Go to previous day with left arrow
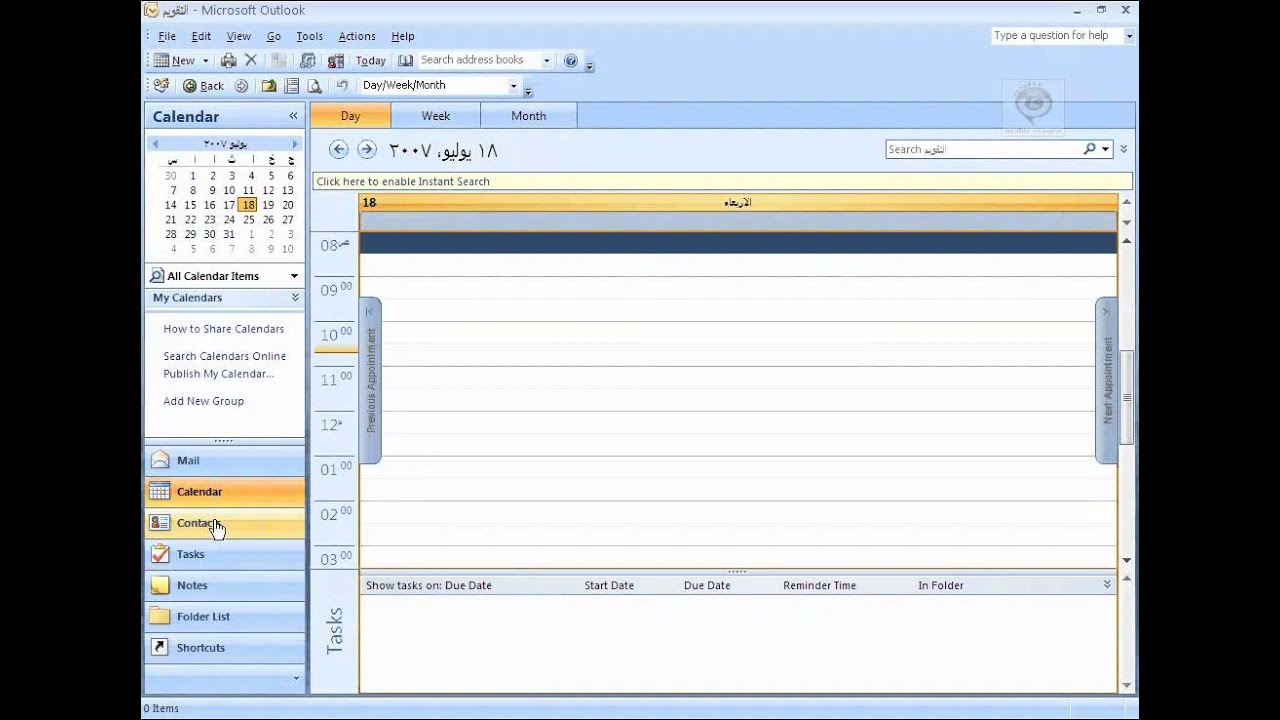This screenshot has width=1280, height=720. click(x=338, y=150)
